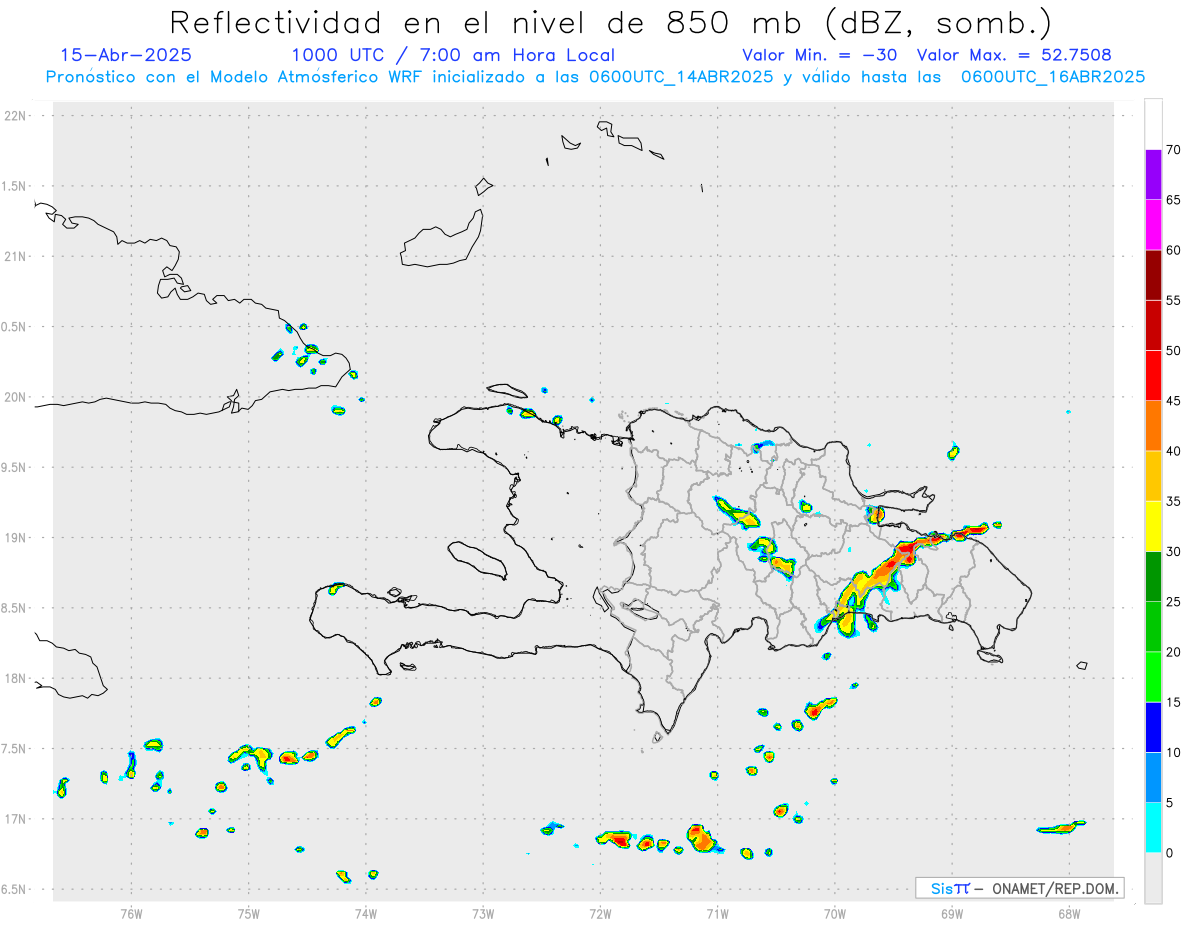Click the maroon 55–60 dBZ colorbar segment
Screen dimensions: 1200x927
(x=1153, y=275)
